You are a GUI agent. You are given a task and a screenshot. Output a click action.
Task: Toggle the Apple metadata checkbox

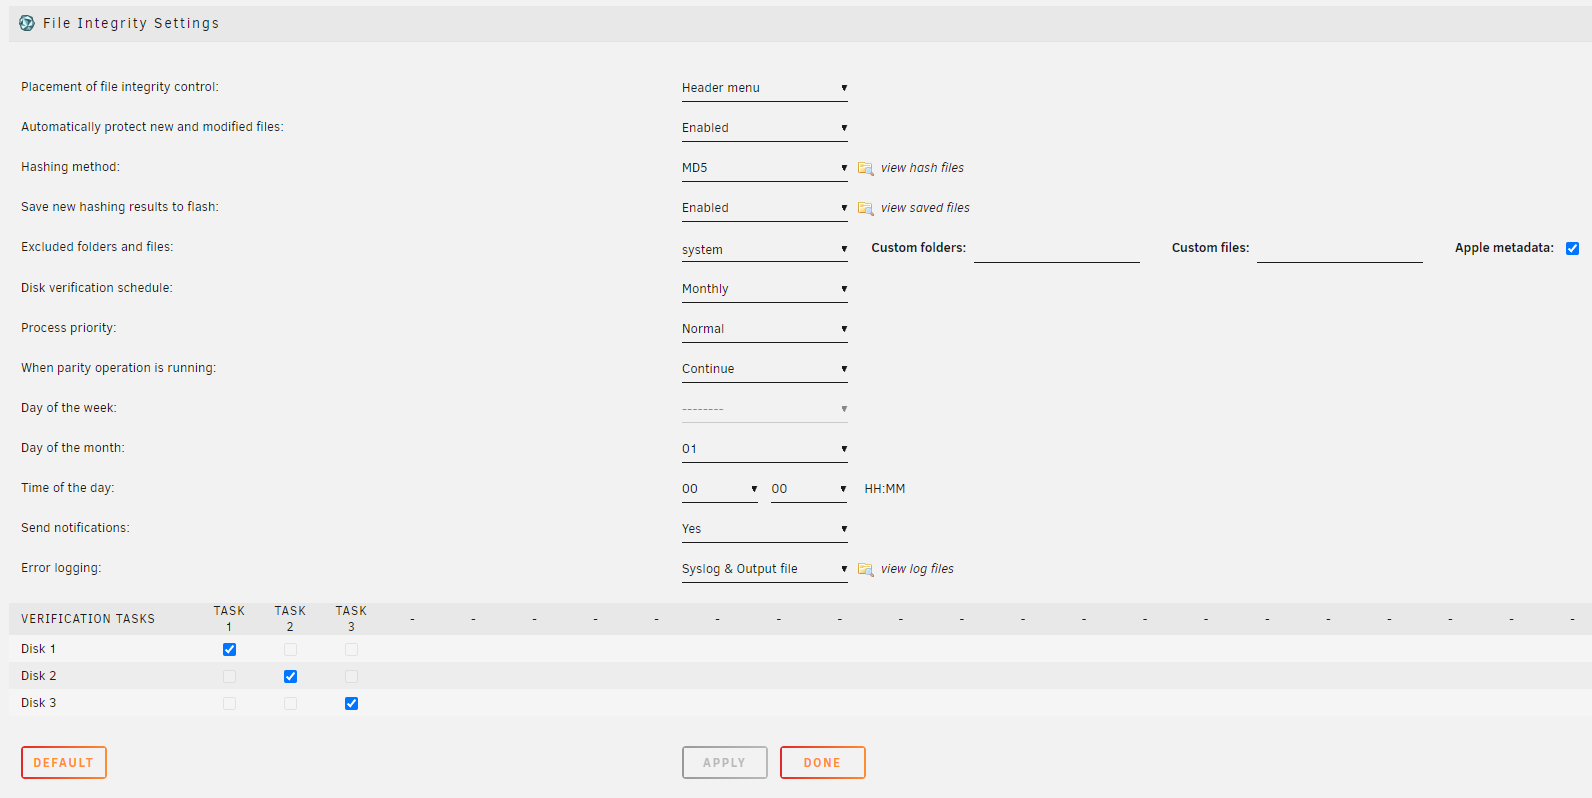[x=1572, y=248]
